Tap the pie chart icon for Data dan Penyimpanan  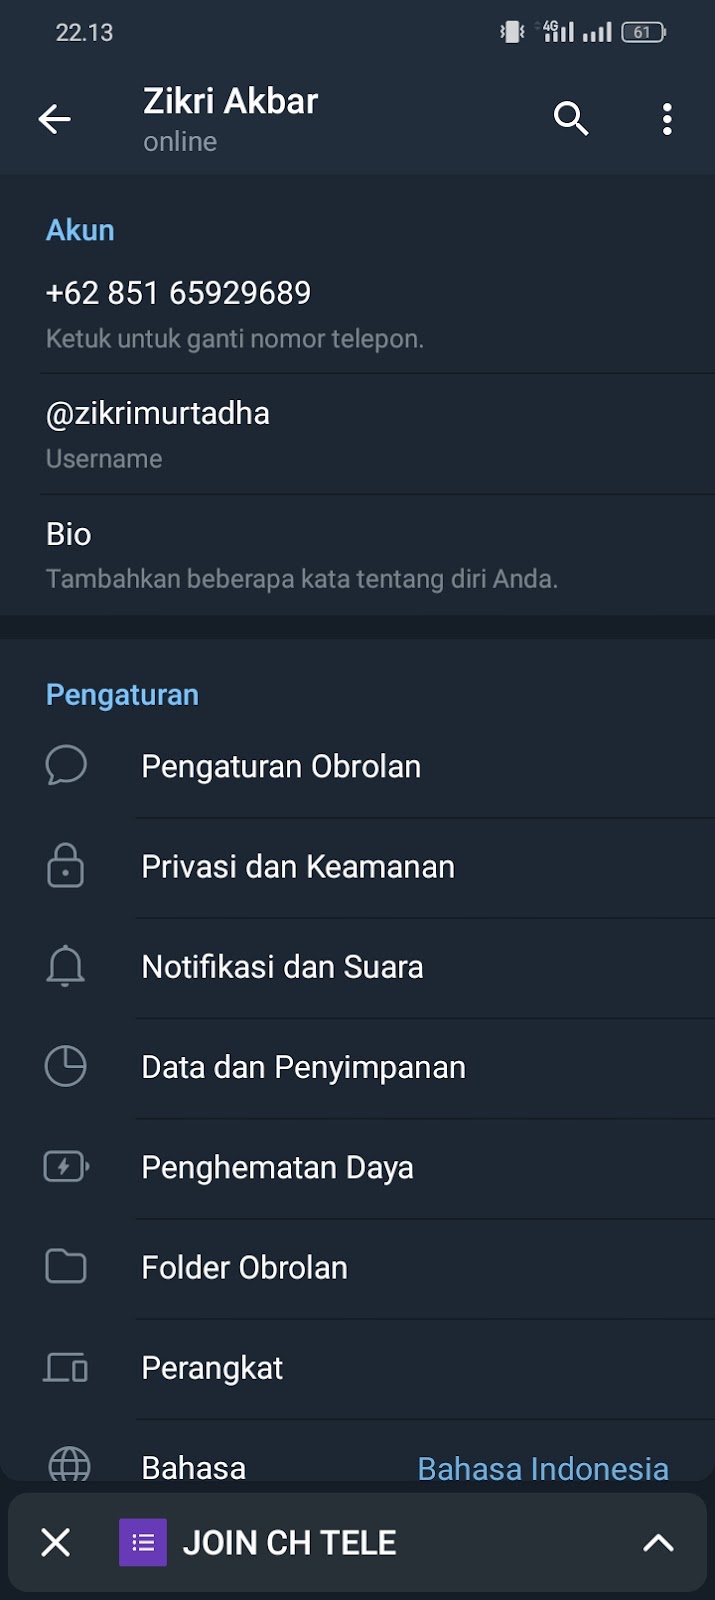tap(66, 1066)
